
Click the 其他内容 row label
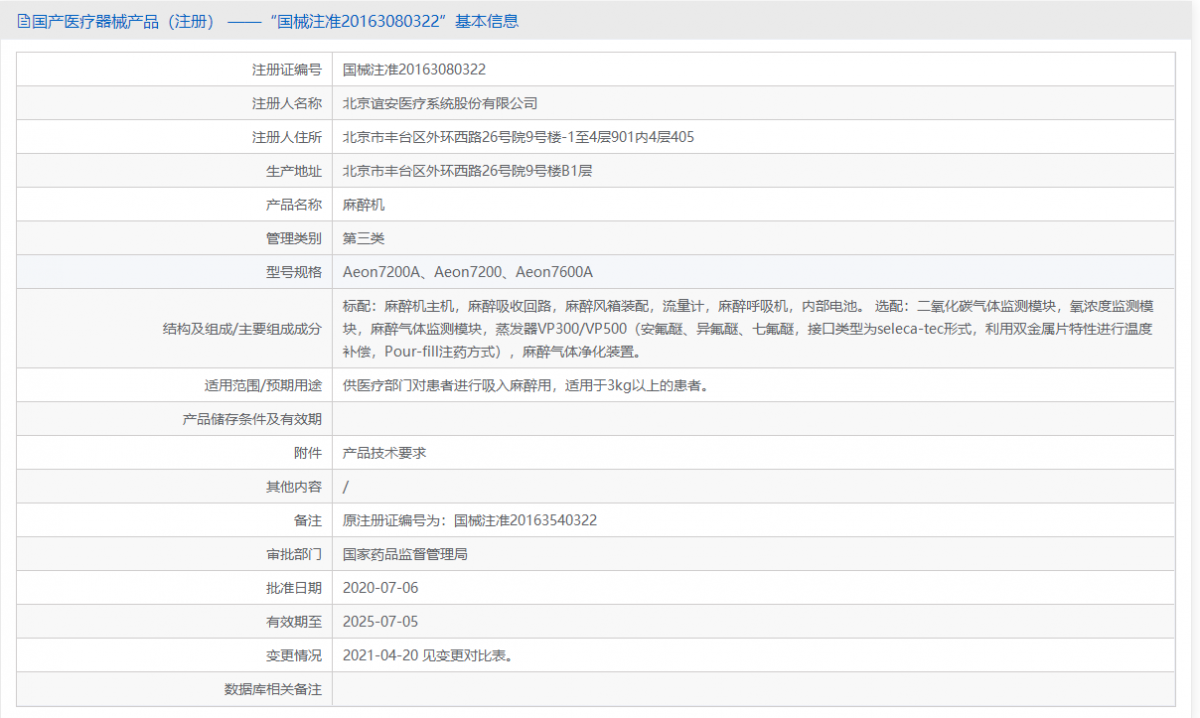click(294, 487)
